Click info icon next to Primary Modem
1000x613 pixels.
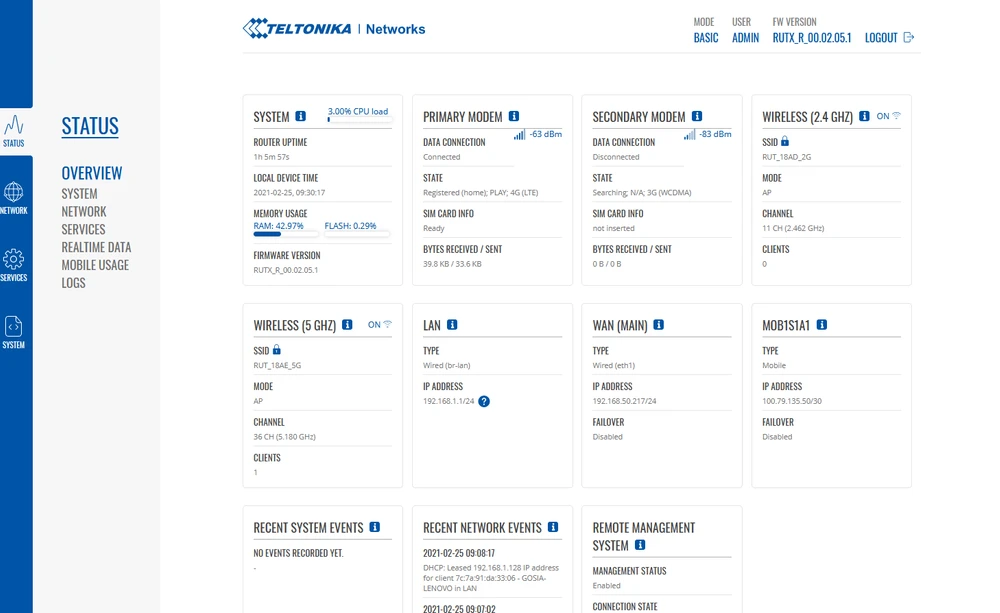pyautogui.click(x=514, y=117)
